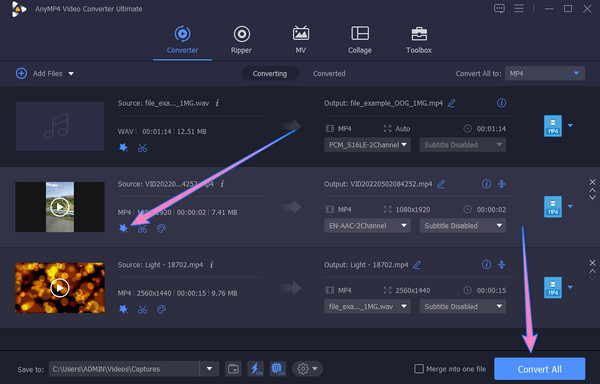This screenshot has height=384, width=600.
Task: Open EN-AAC-2Channel audio track dropdown
Action: 367,226
